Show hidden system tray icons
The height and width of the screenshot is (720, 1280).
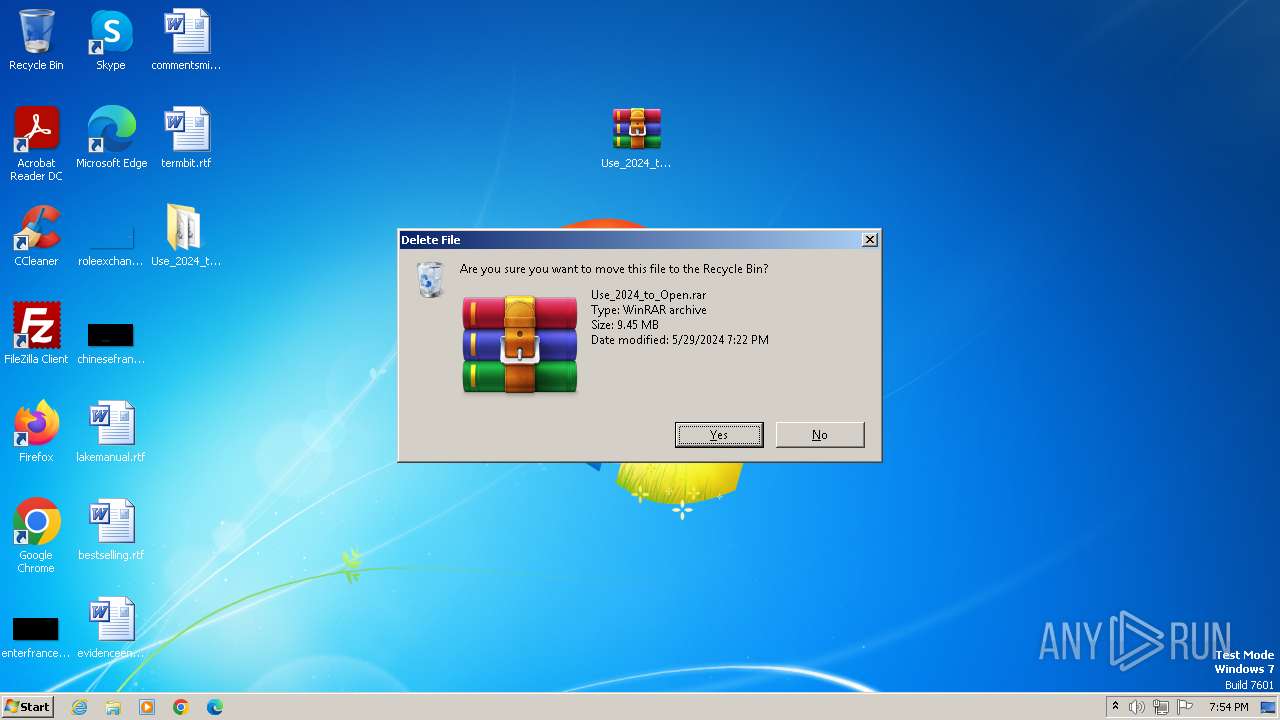coord(1116,707)
